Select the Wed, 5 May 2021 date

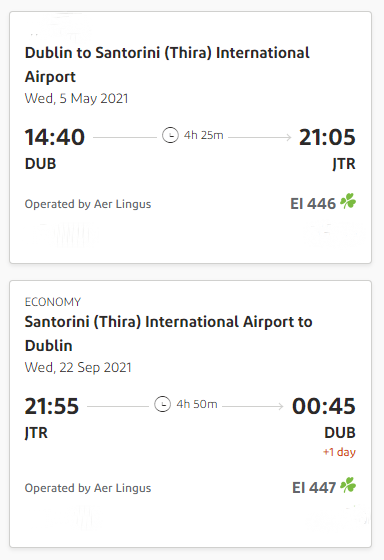pyautogui.click(x=76, y=98)
